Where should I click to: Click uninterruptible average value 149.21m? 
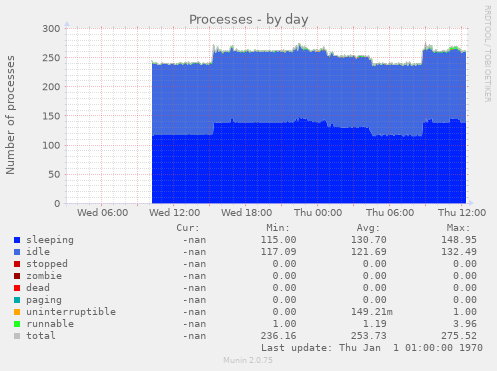coord(372,312)
